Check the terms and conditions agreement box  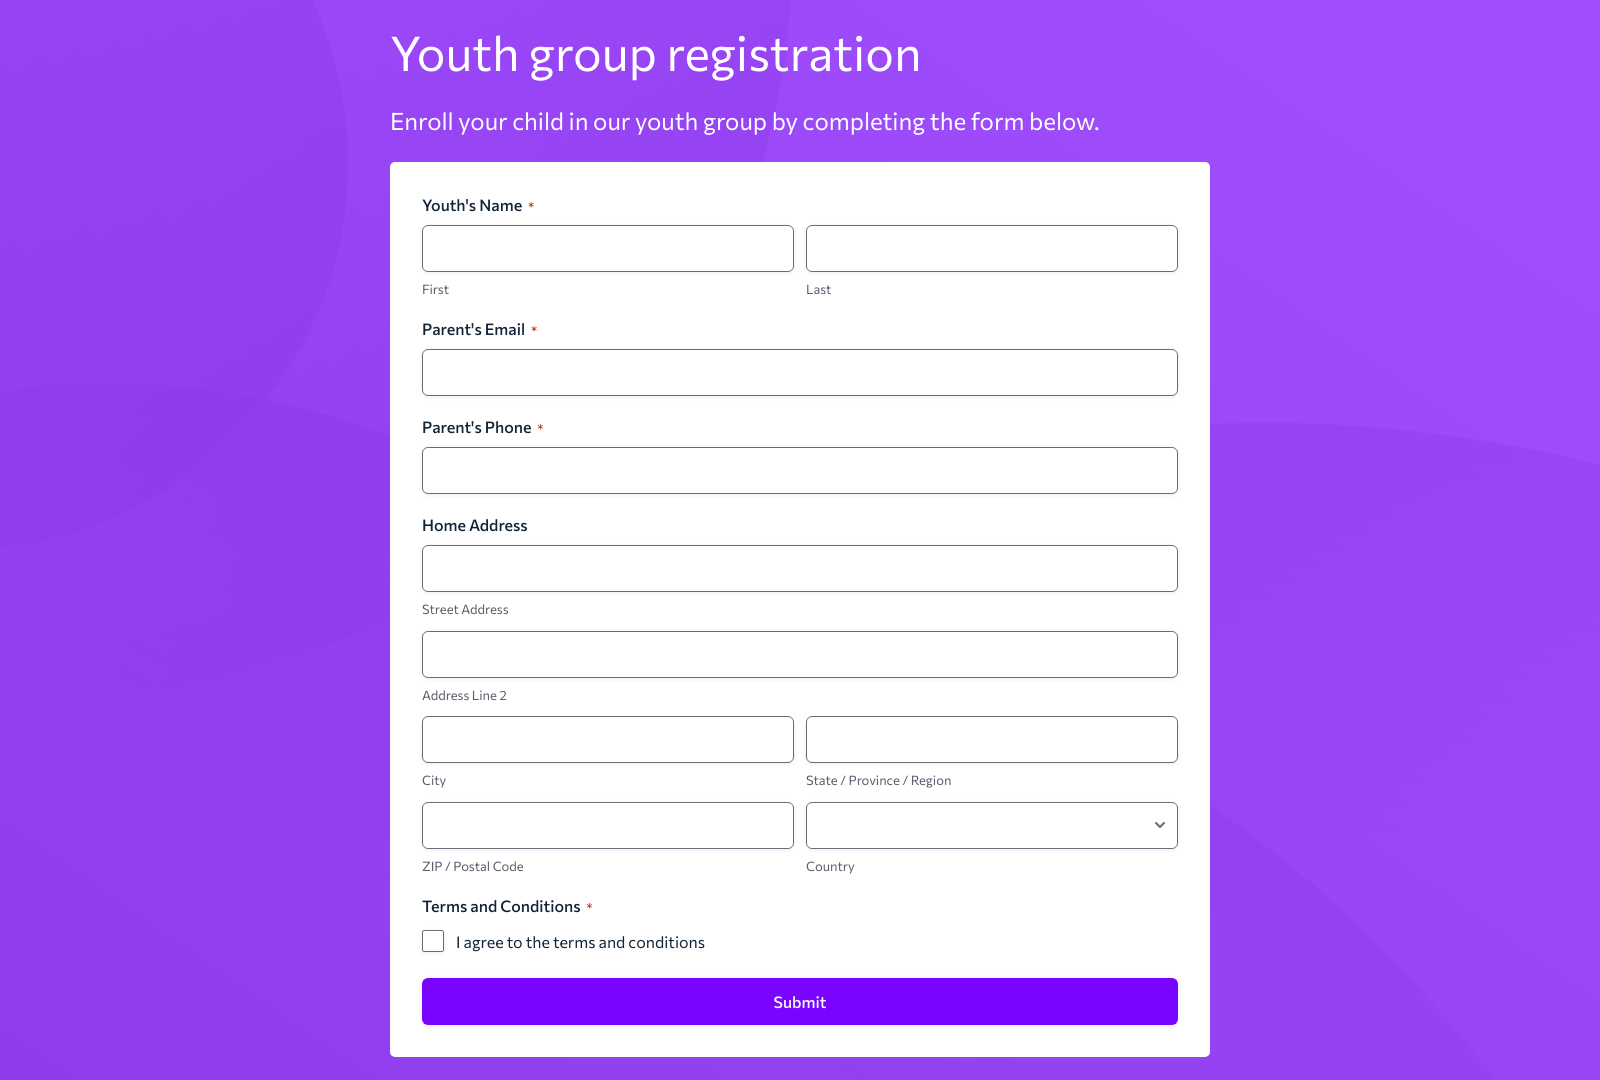(x=433, y=941)
